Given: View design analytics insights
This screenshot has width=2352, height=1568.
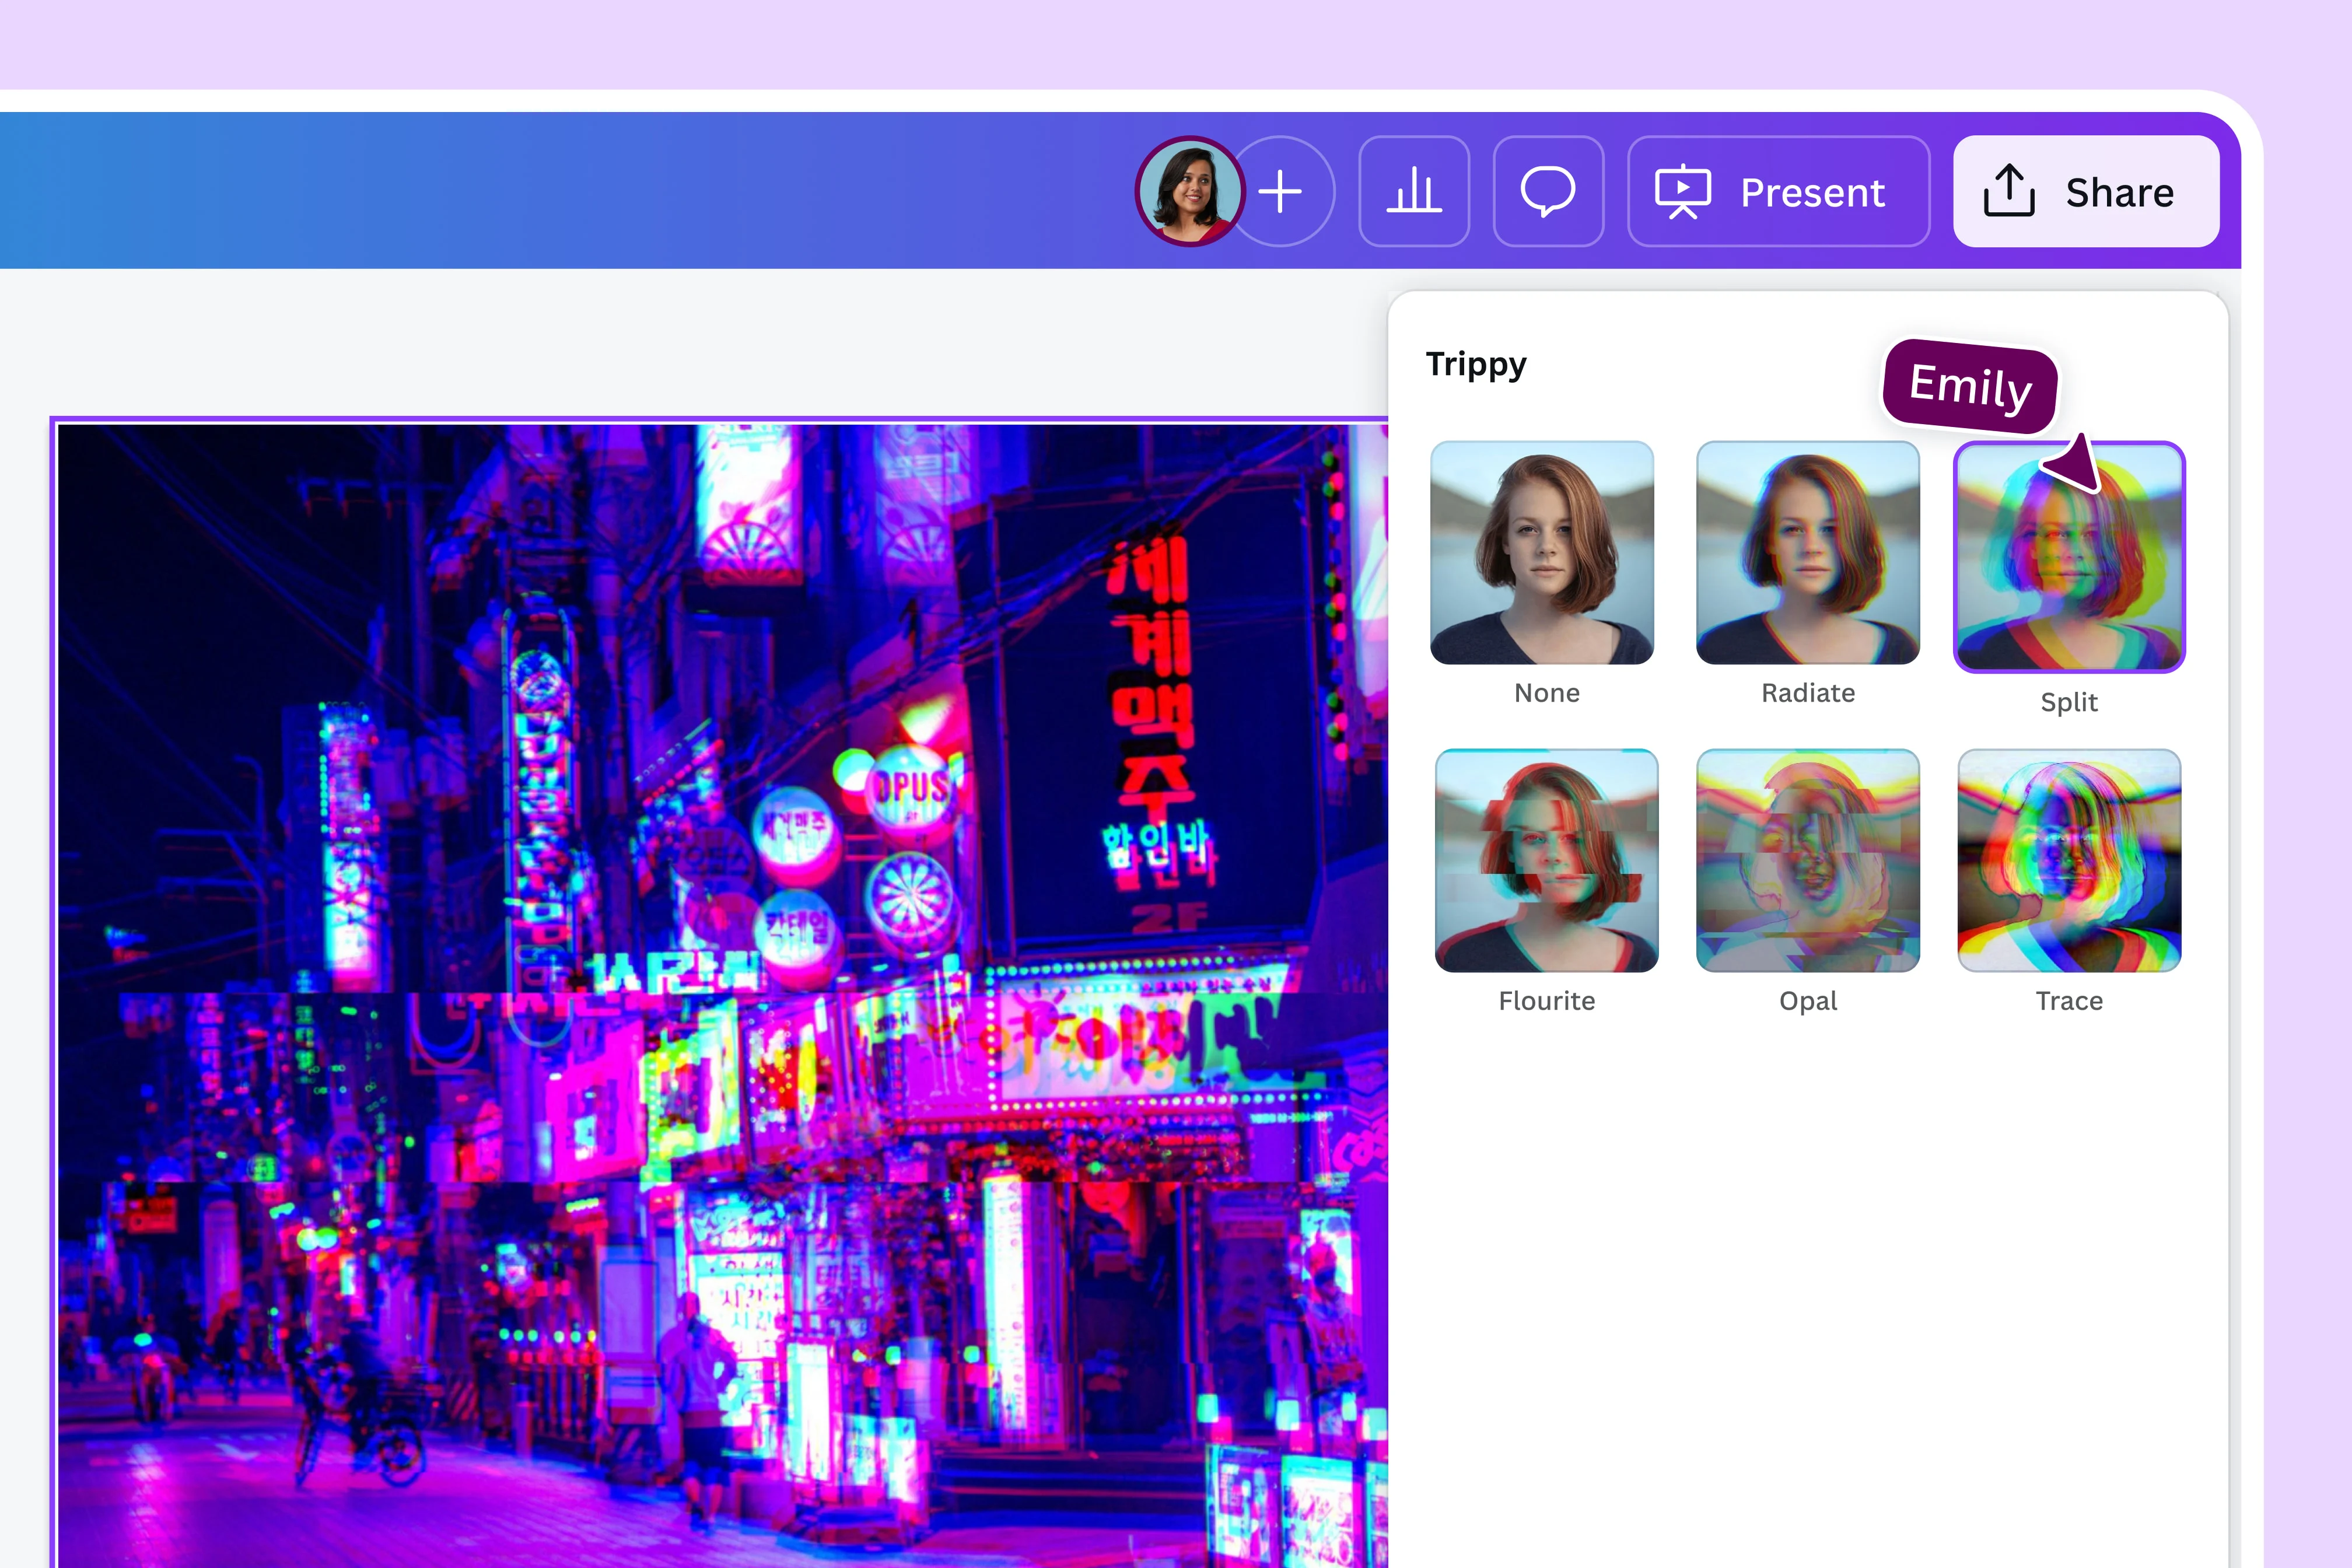Looking at the screenshot, I should click(1414, 192).
